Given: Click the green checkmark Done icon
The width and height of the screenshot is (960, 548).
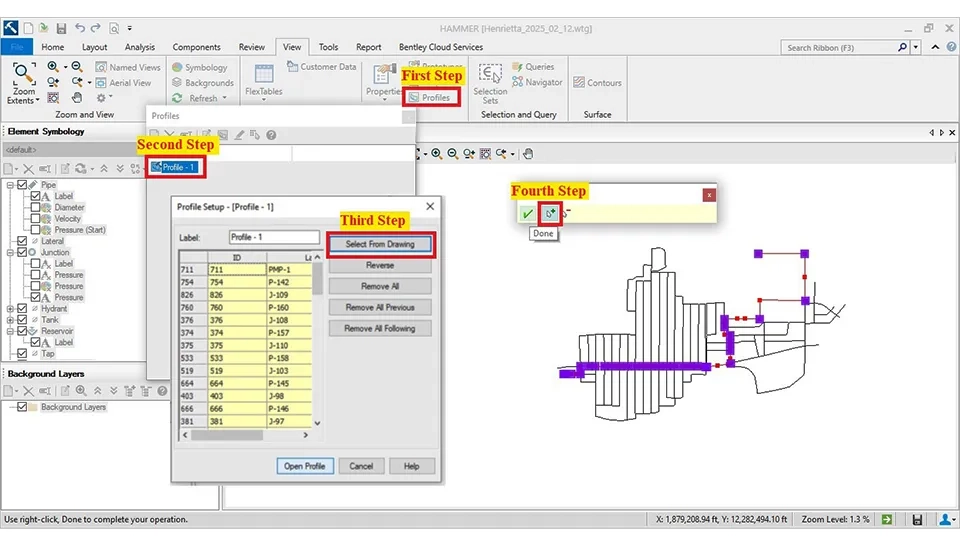Looking at the screenshot, I should point(527,213).
